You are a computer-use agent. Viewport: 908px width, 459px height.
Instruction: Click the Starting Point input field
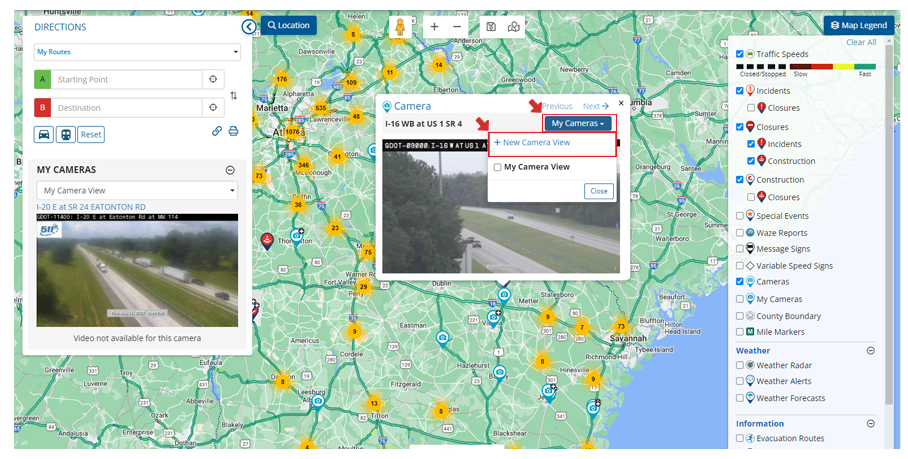coord(128,80)
